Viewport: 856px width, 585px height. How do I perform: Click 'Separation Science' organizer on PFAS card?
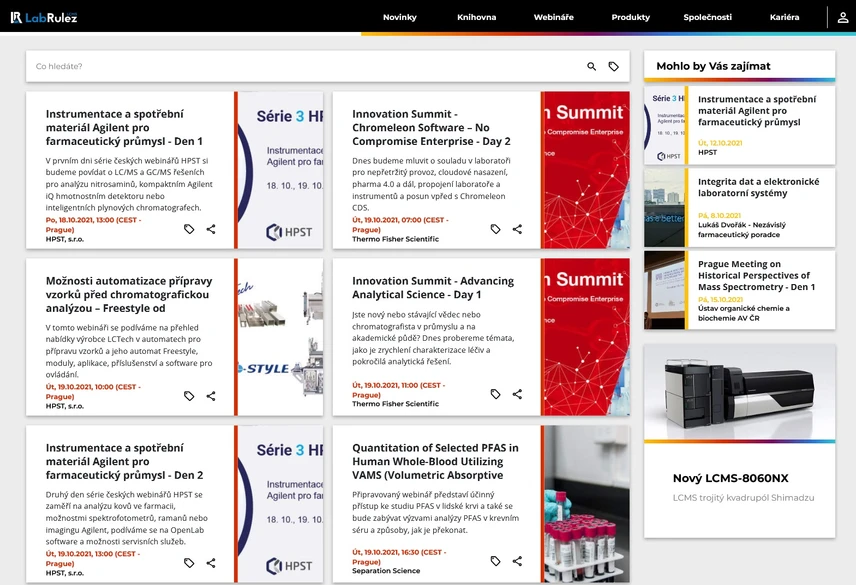pyautogui.click(x=386, y=571)
